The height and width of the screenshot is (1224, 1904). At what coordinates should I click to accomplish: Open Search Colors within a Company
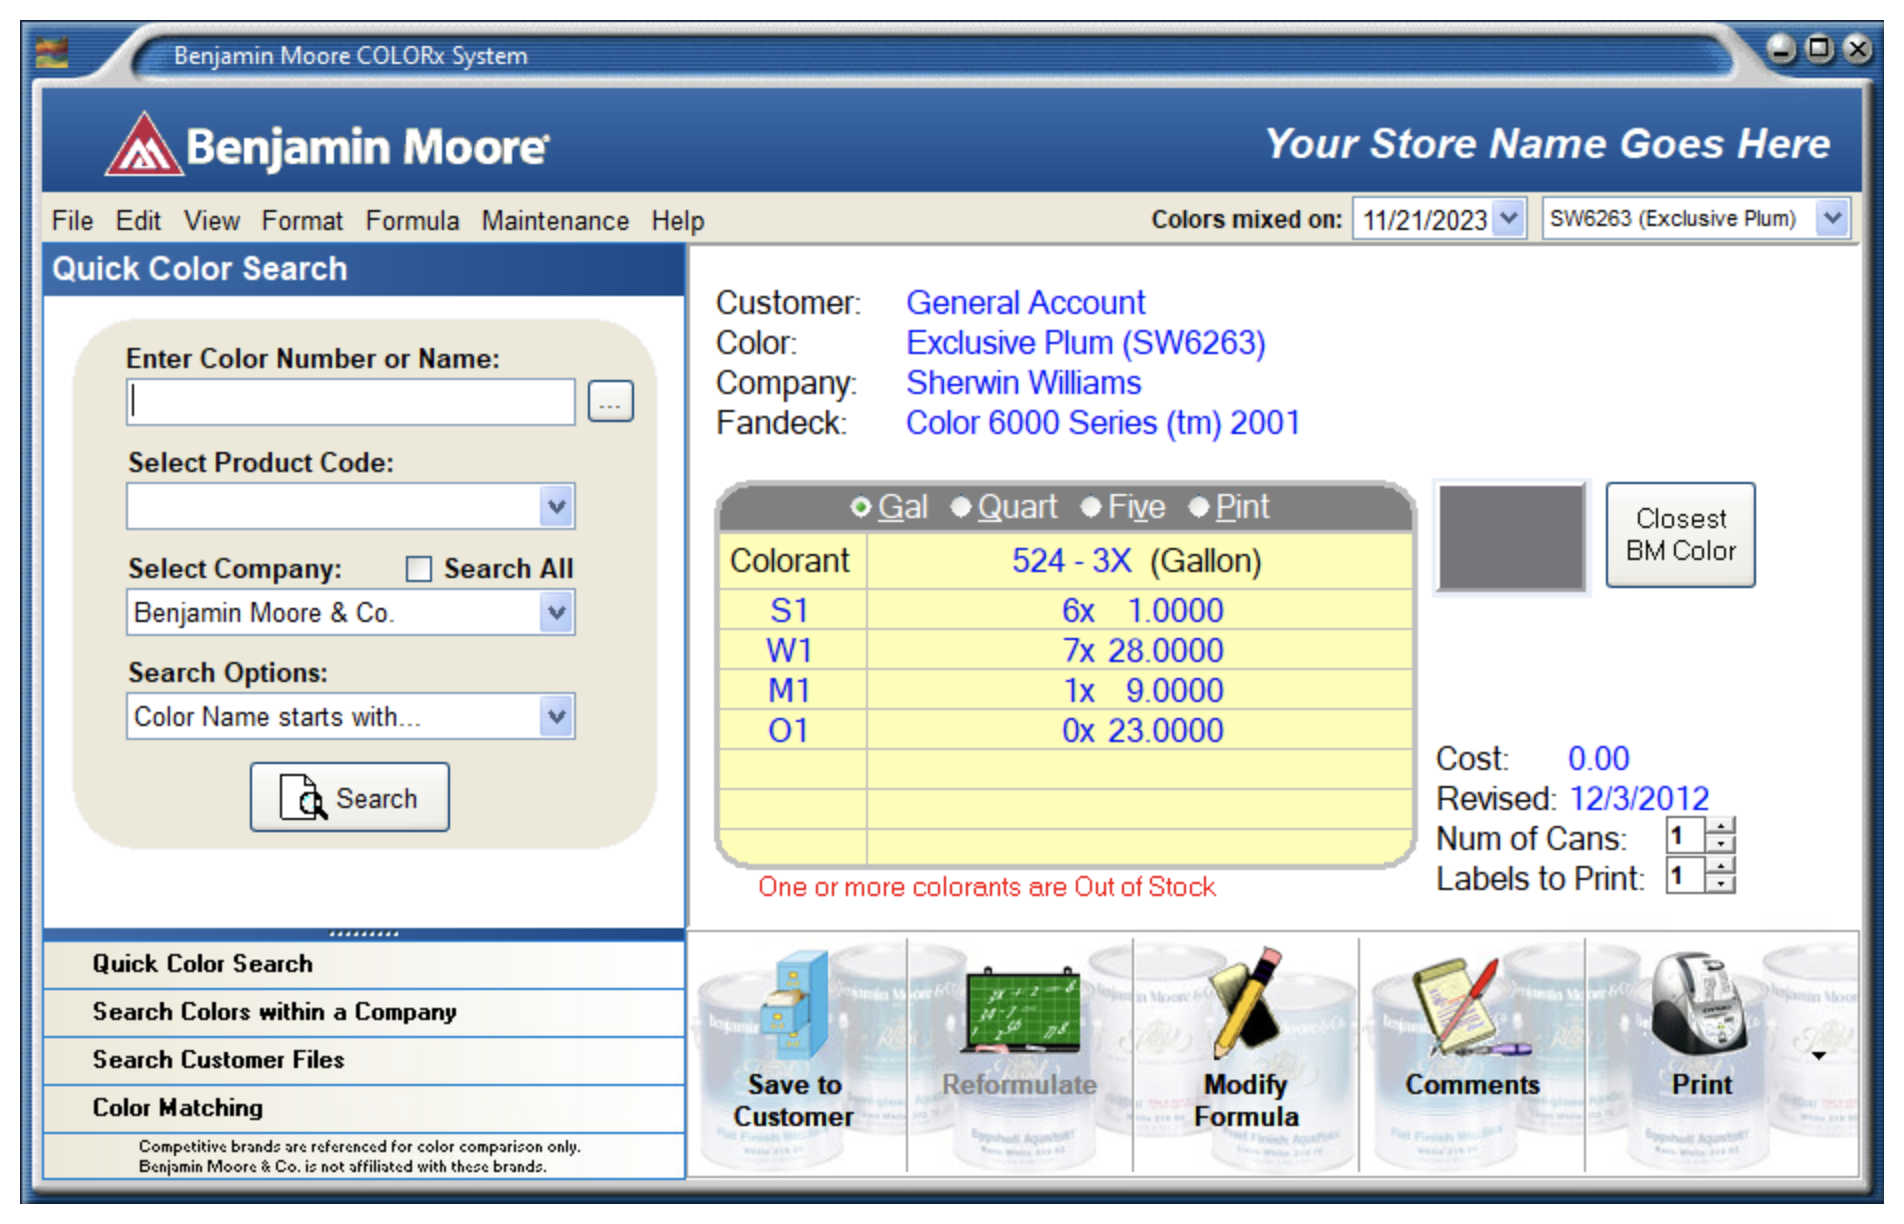pos(364,1012)
